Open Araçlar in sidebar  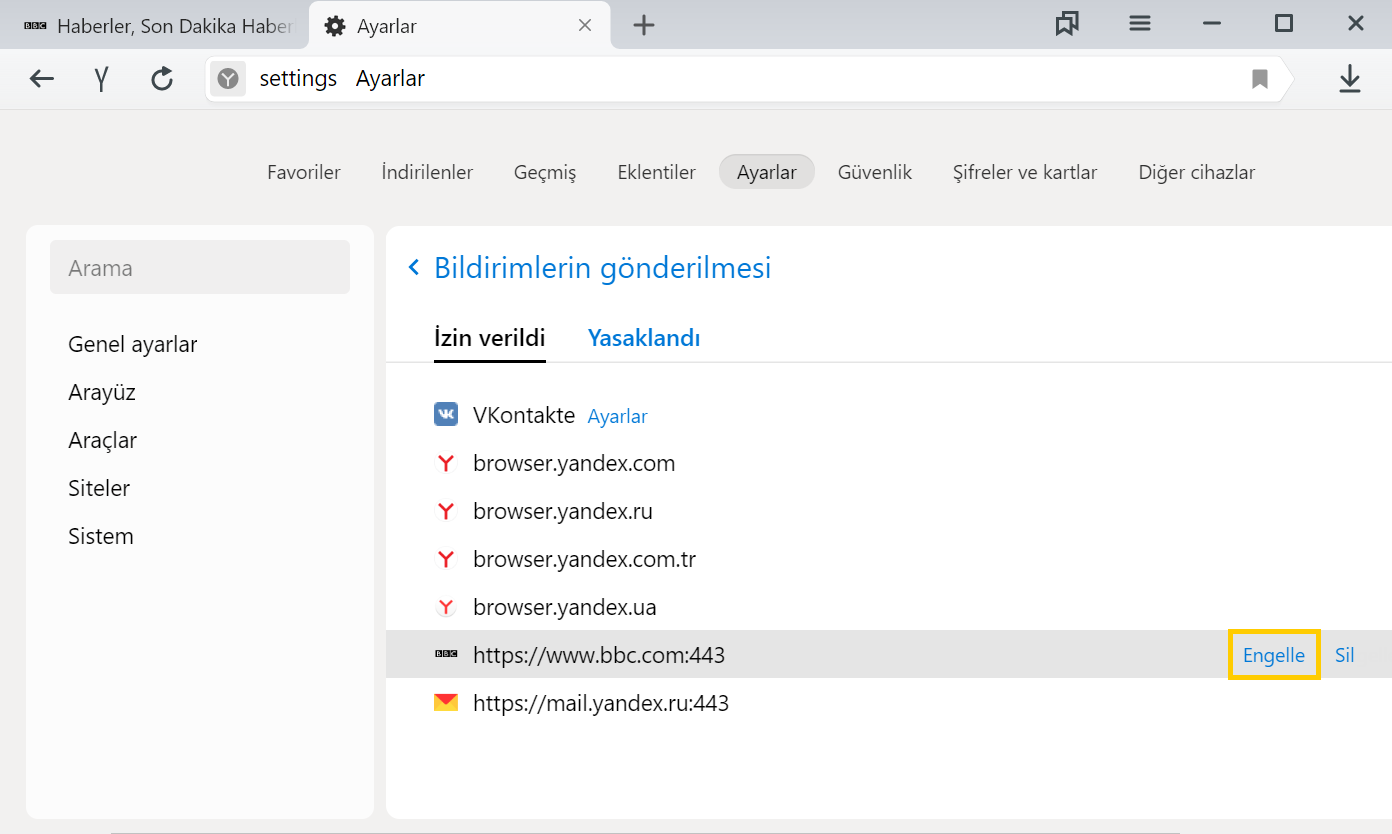(x=103, y=440)
